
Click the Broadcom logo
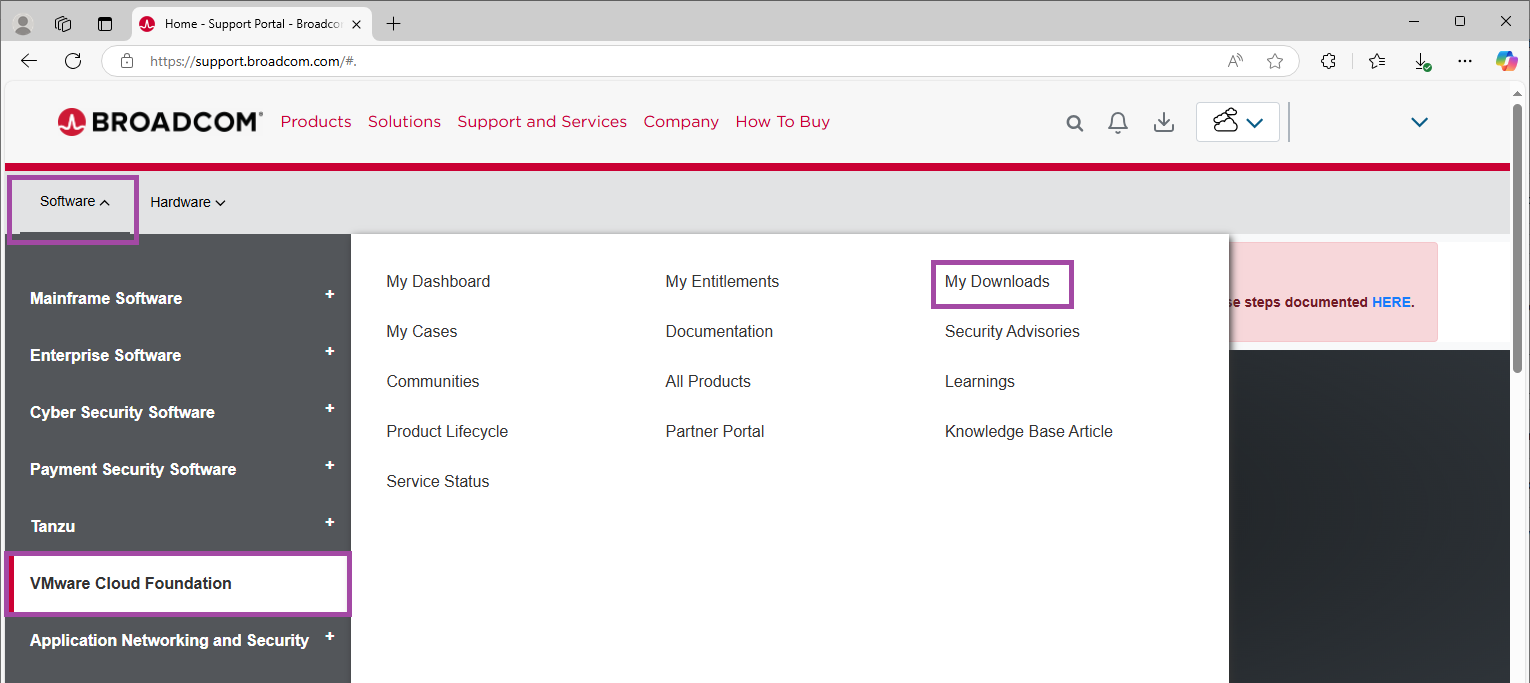pos(160,122)
